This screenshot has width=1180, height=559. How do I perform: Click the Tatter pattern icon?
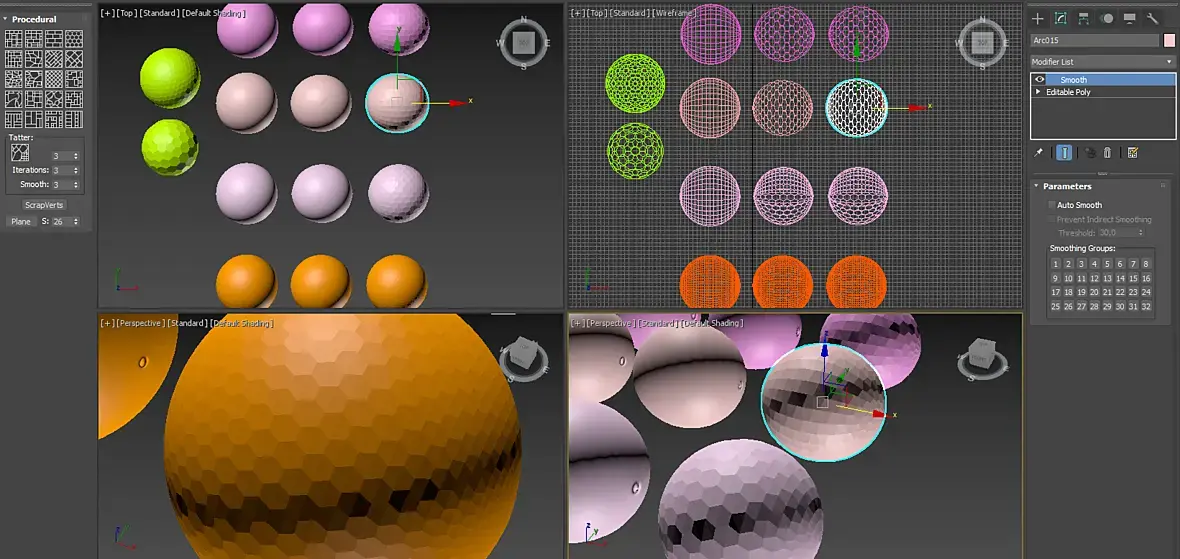20,153
